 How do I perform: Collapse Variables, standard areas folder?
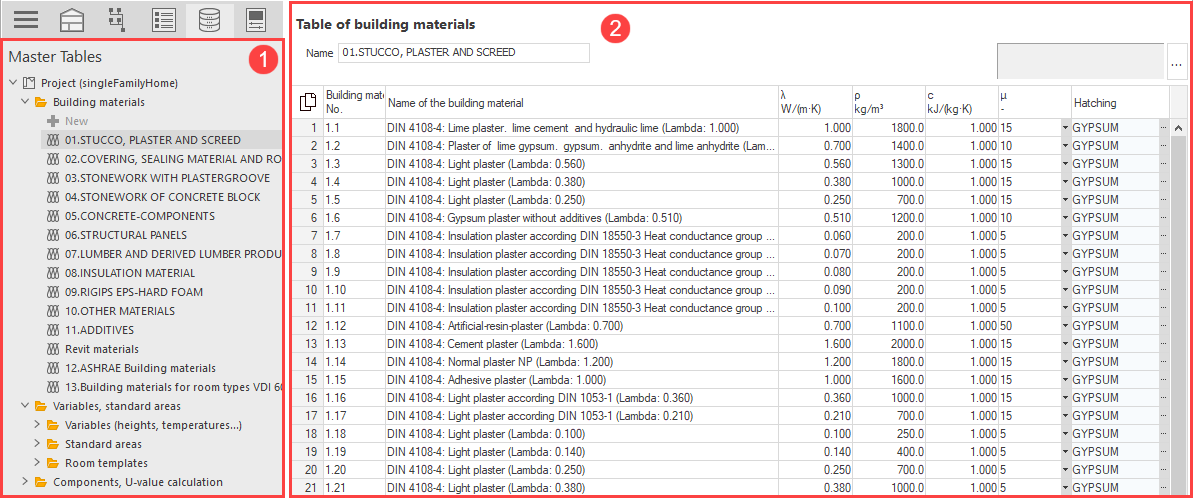[x=25, y=406]
